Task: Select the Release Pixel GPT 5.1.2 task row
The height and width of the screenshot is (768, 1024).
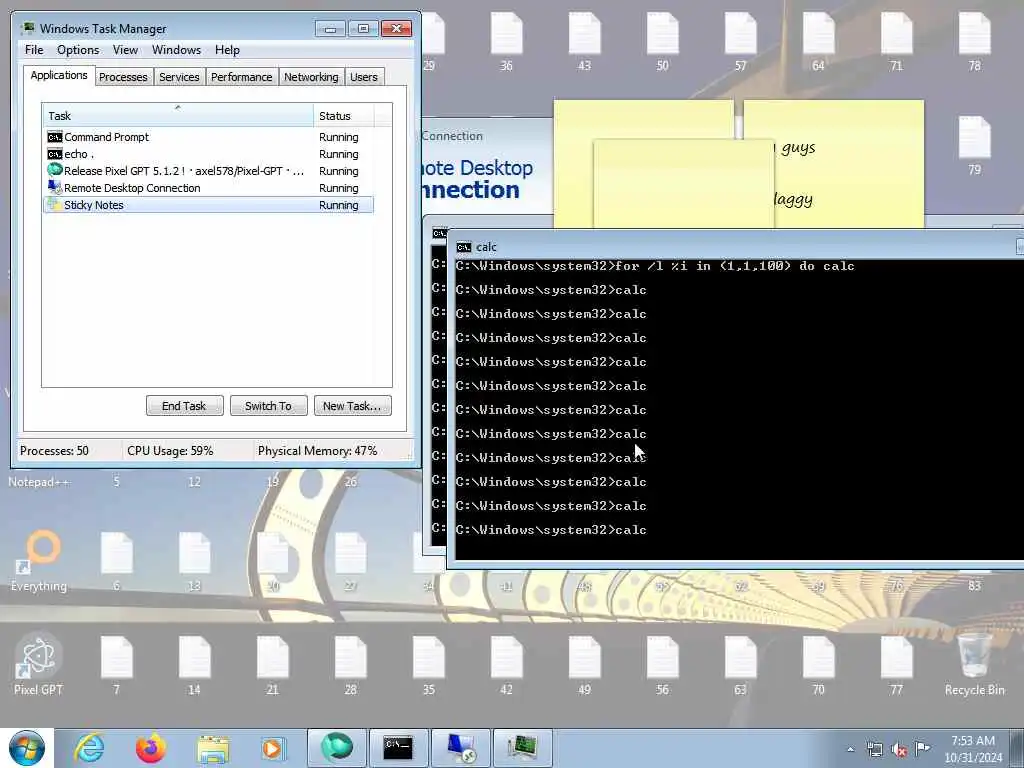Action: [x=208, y=171]
